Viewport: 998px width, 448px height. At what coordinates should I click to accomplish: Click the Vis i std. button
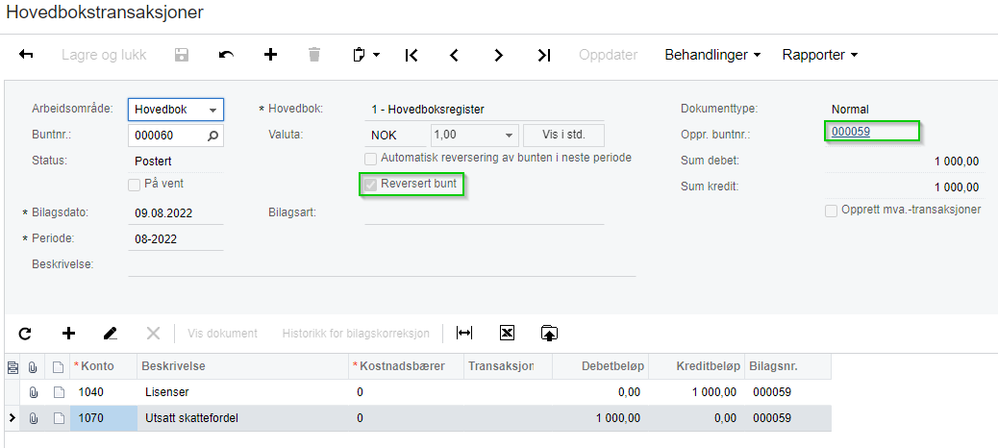(564, 136)
